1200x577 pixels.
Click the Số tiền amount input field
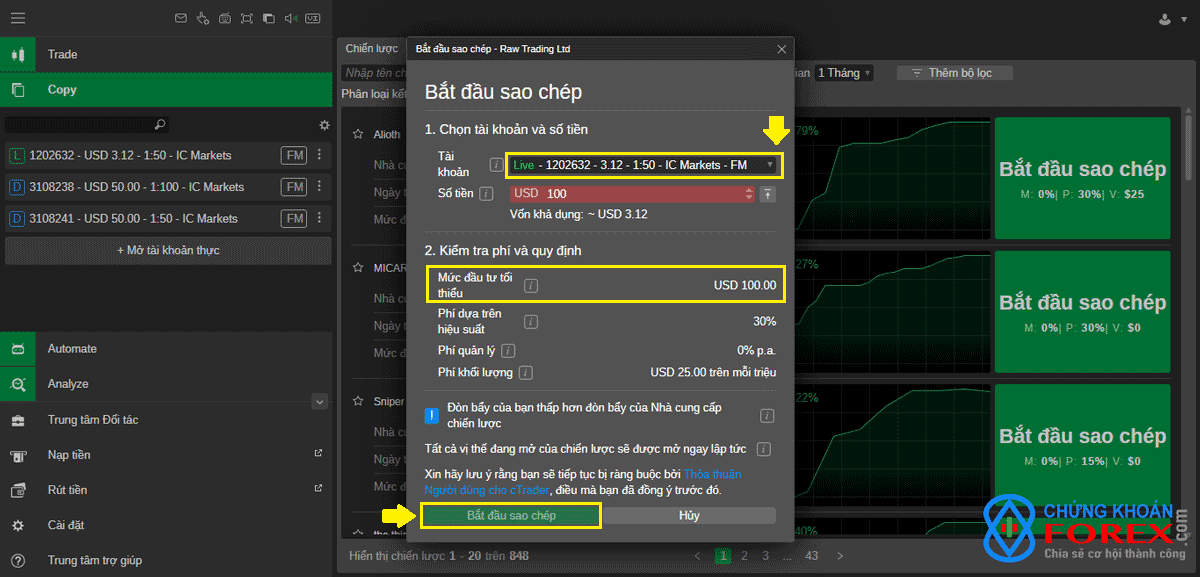pos(632,193)
